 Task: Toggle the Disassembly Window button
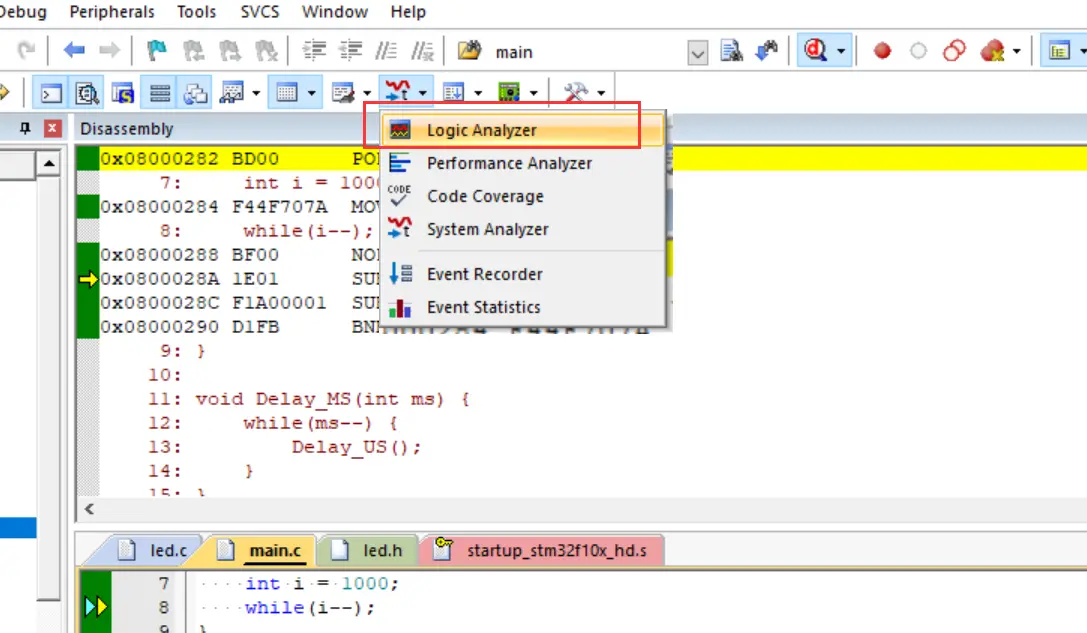(87, 93)
